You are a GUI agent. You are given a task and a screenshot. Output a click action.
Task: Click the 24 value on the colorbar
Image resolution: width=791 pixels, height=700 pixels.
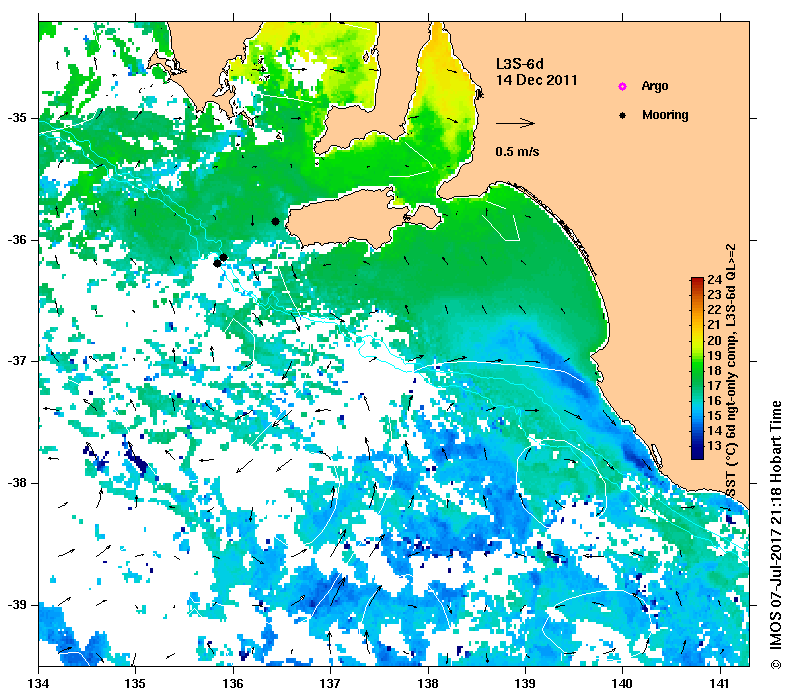pos(714,280)
